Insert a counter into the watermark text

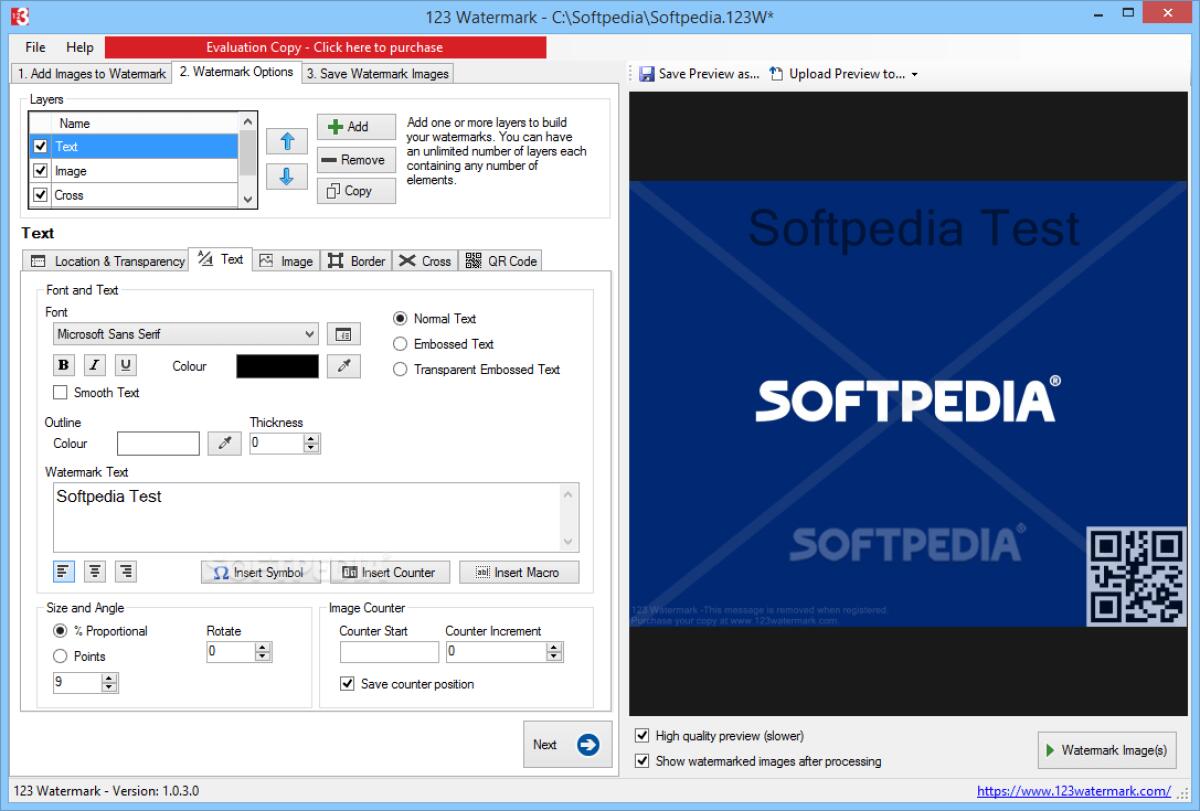tap(389, 571)
